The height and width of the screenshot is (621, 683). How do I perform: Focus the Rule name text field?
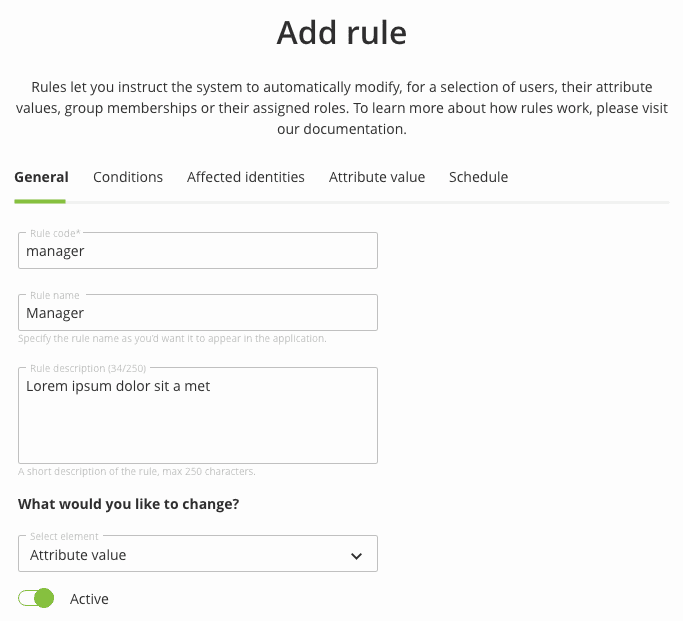coord(197,313)
